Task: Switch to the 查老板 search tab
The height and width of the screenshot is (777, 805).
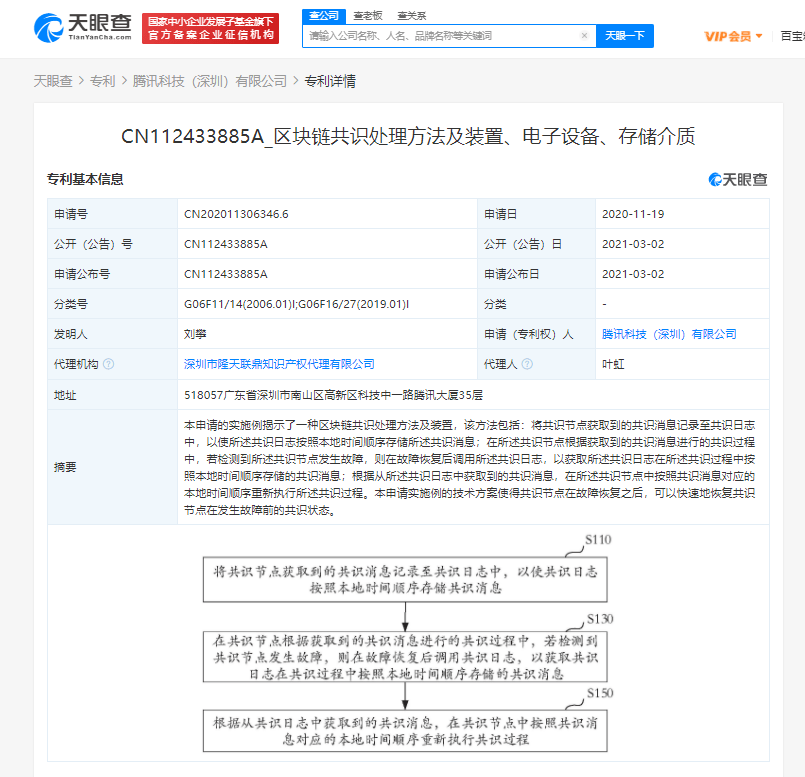Action: 368,15
